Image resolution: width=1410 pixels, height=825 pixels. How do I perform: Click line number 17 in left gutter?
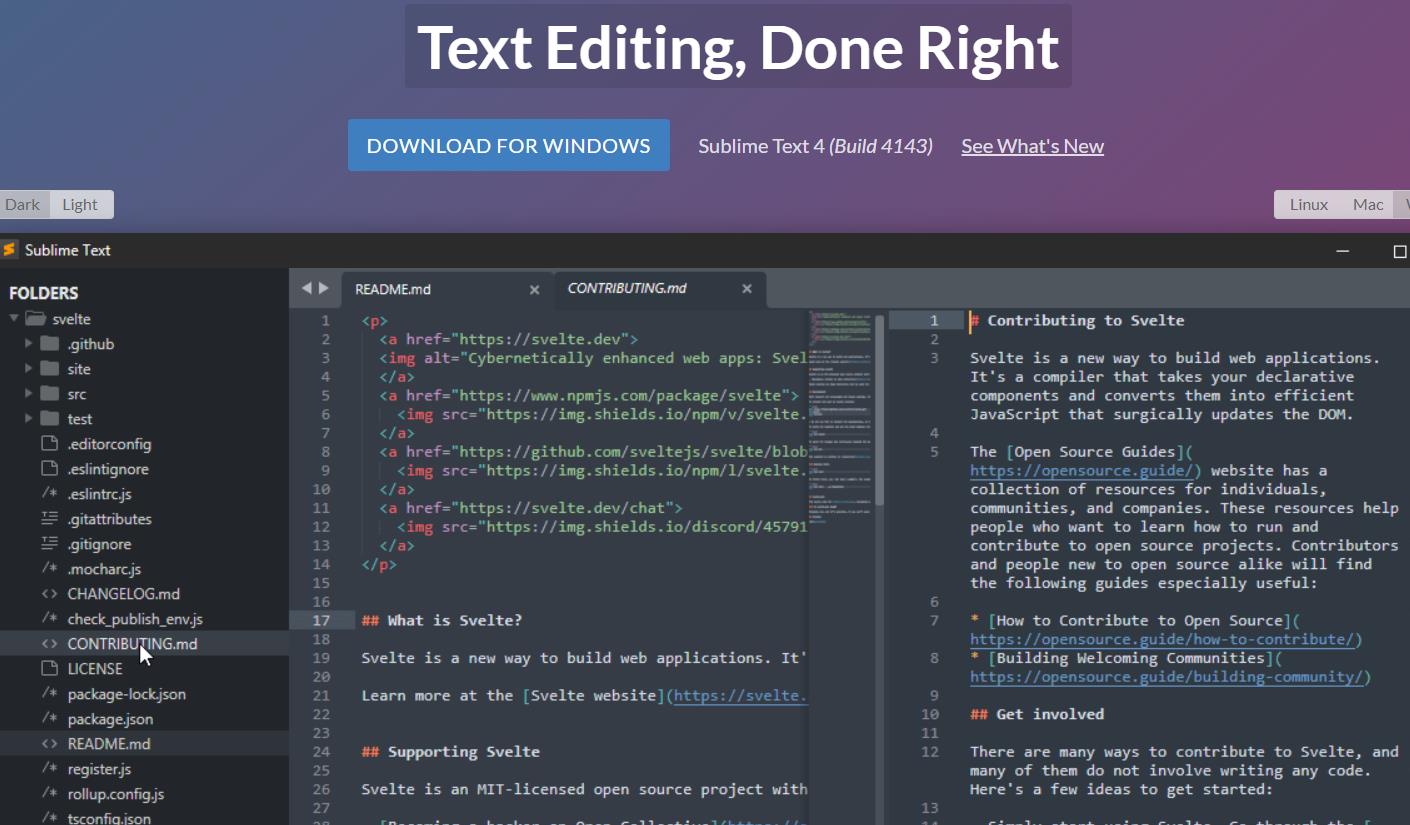(321, 621)
